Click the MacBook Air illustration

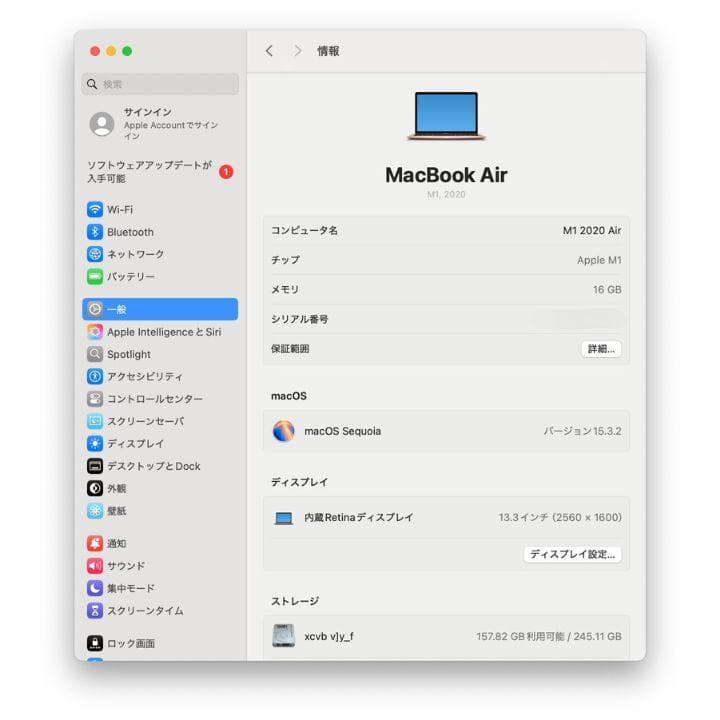click(x=446, y=116)
